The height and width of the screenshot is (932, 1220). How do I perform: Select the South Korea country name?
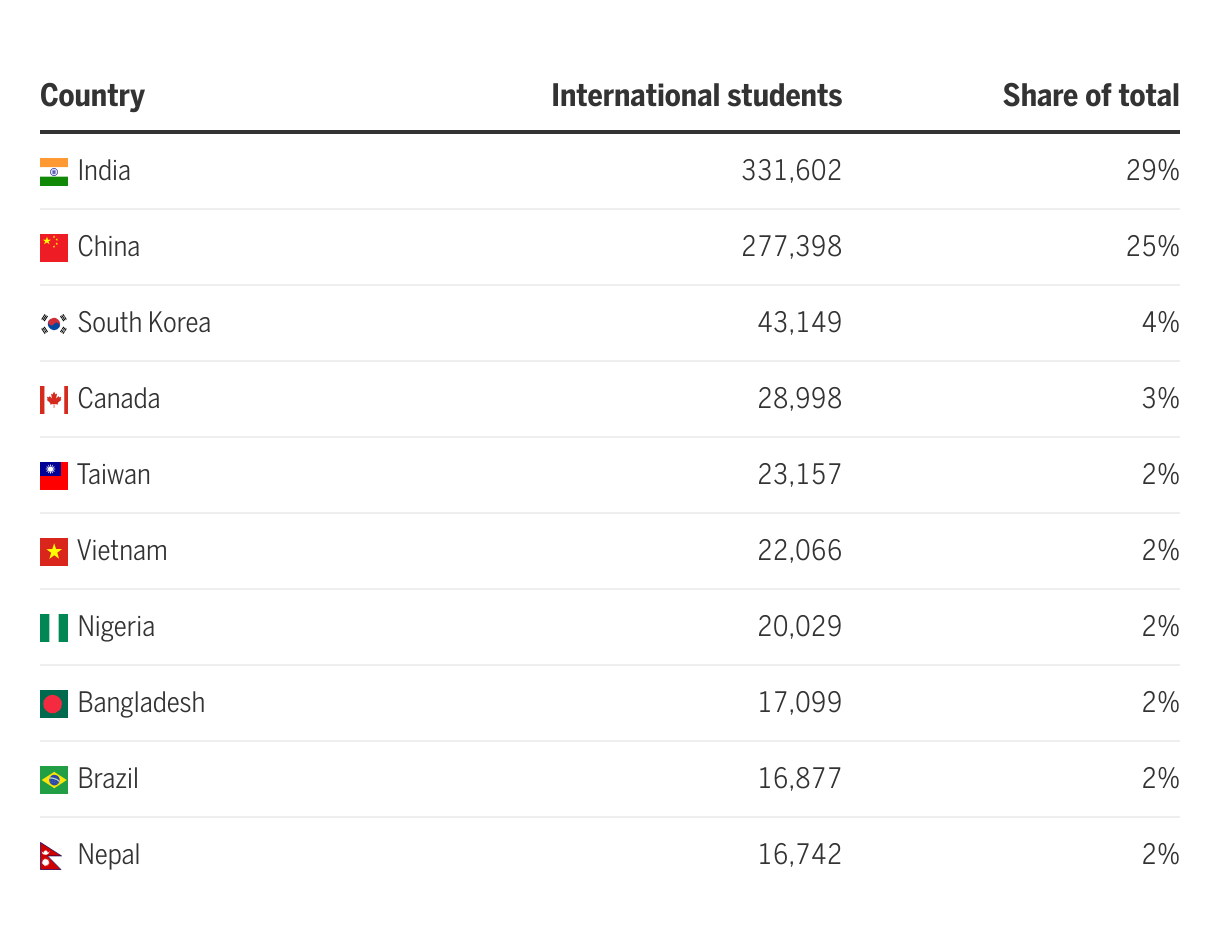pos(144,323)
